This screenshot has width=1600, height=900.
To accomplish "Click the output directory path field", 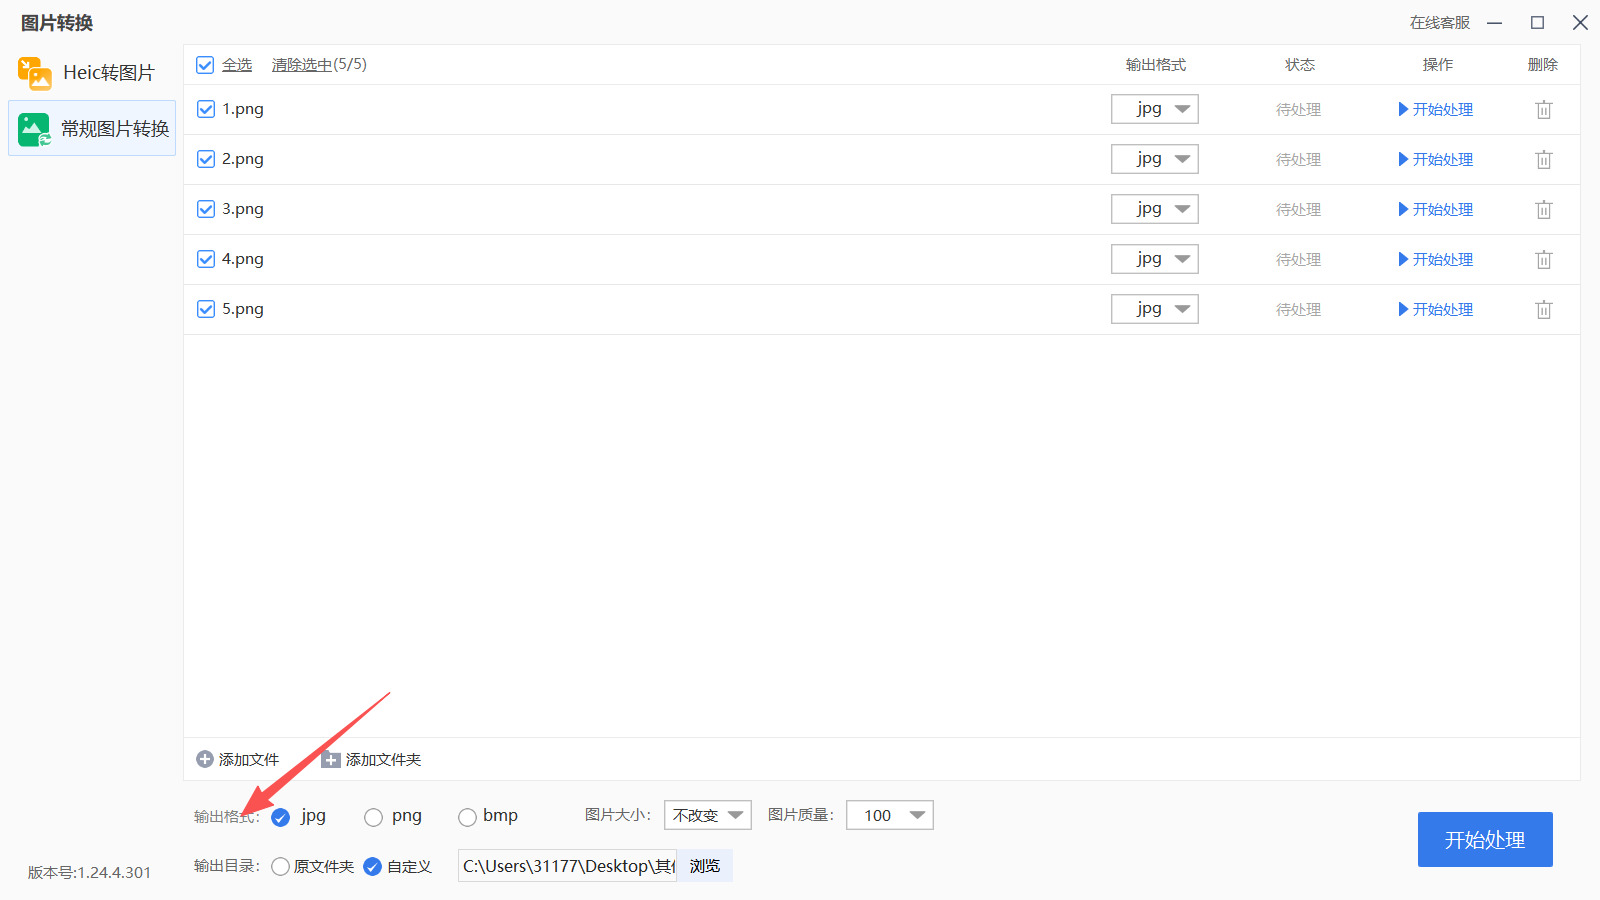I will [x=567, y=866].
